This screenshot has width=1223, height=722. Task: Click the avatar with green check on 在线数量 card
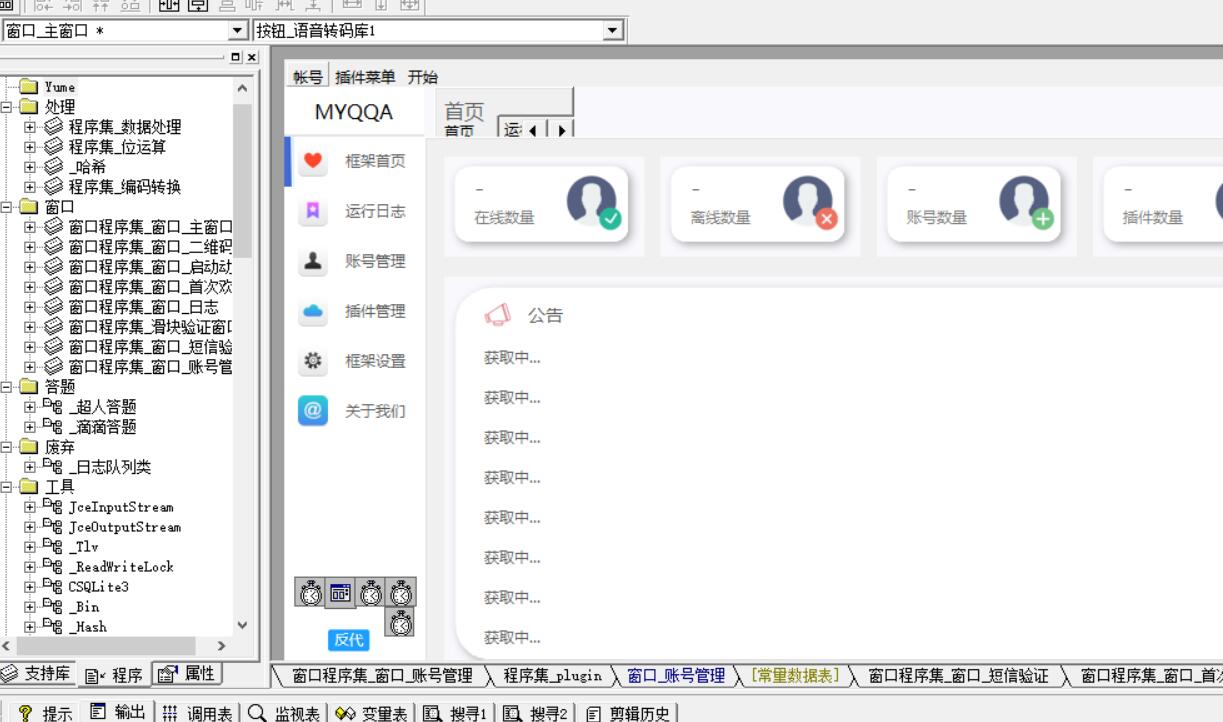click(593, 203)
